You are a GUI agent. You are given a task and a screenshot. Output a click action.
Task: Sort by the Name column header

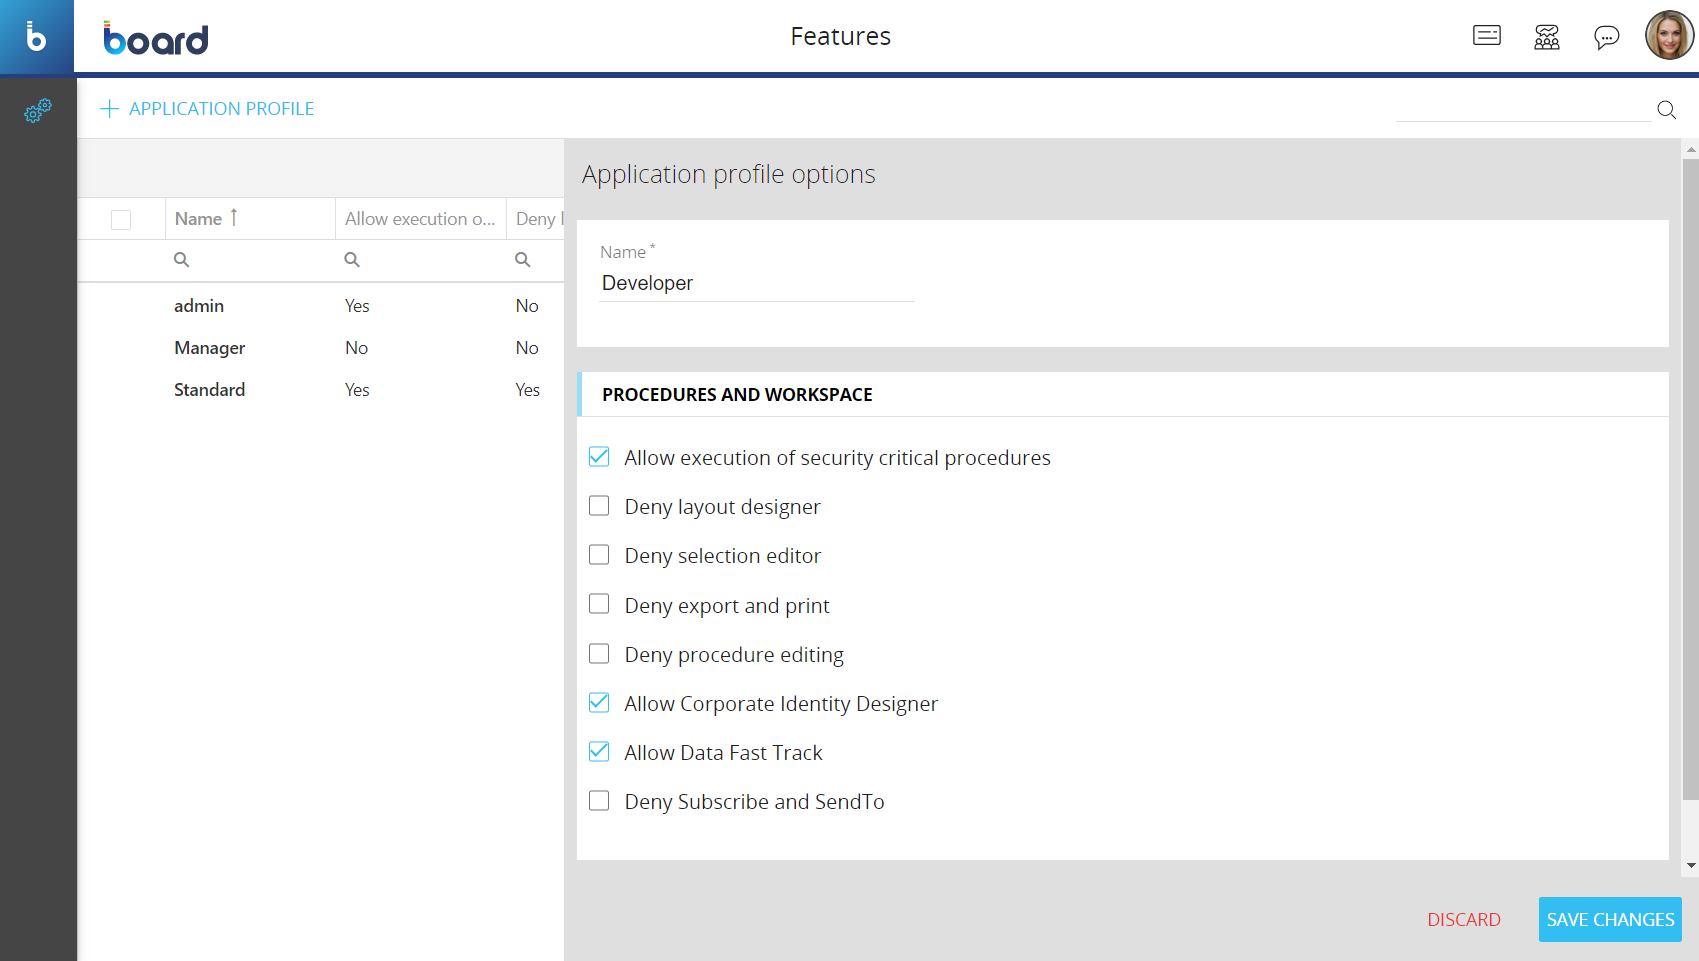[x=199, y=219]
